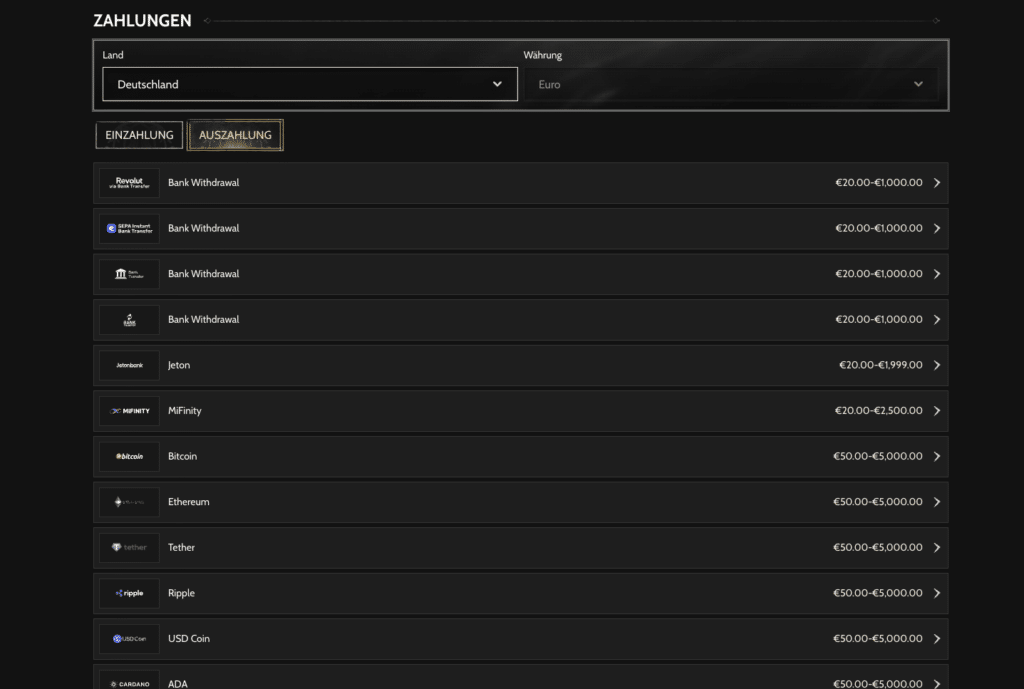Select the USD Coin withdrawal method
This screenshot has width=1024, height=689.
[x=520, y=639]
